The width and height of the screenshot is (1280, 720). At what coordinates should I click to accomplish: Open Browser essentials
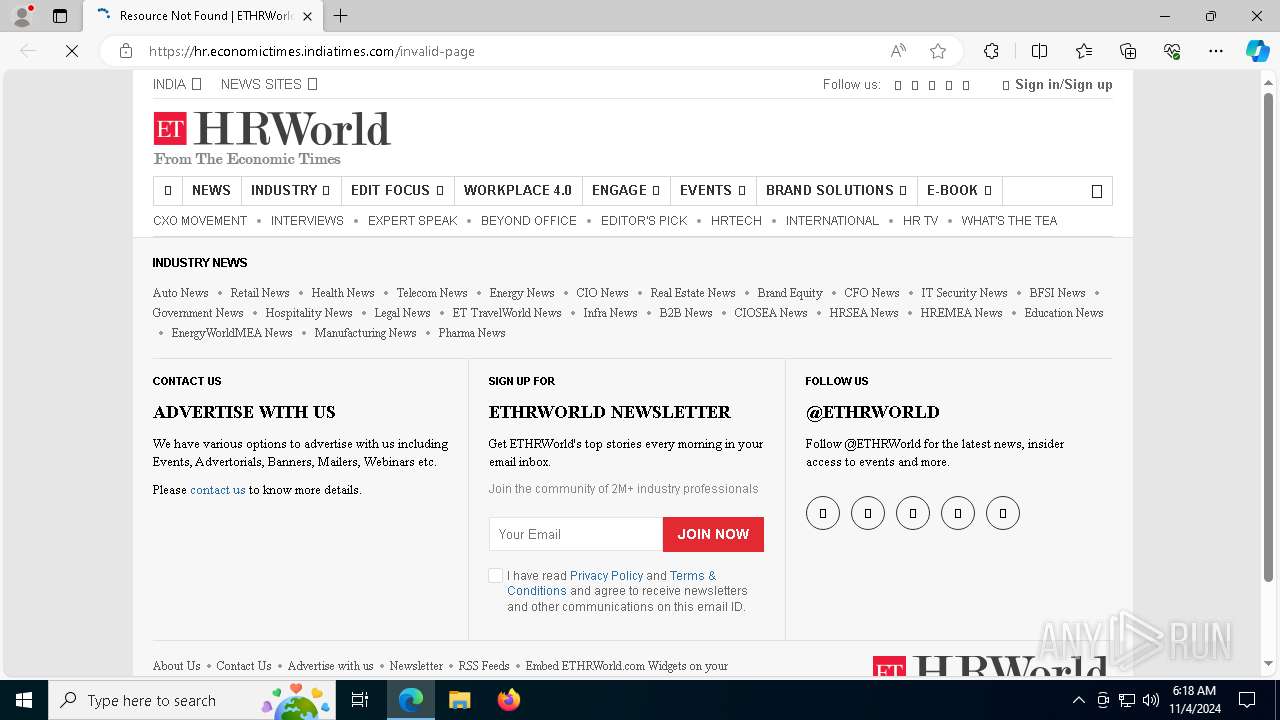pos(1172,51)
